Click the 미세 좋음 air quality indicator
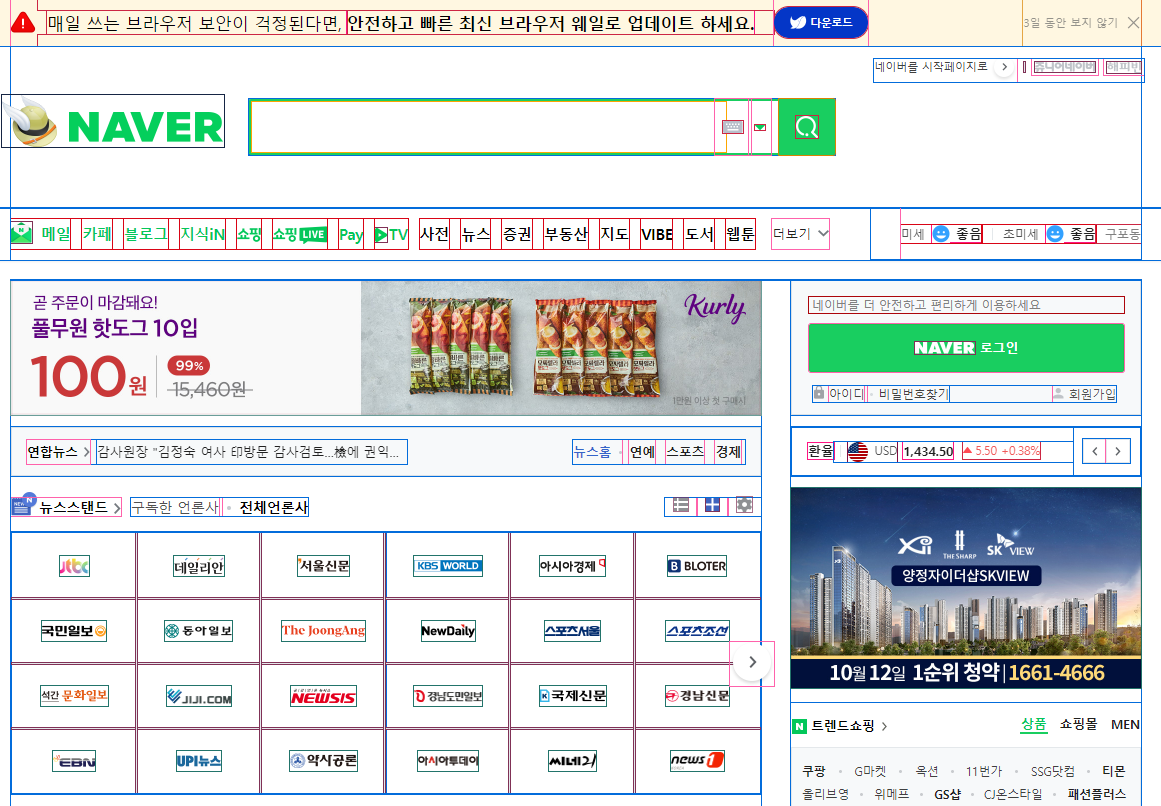 941,234
